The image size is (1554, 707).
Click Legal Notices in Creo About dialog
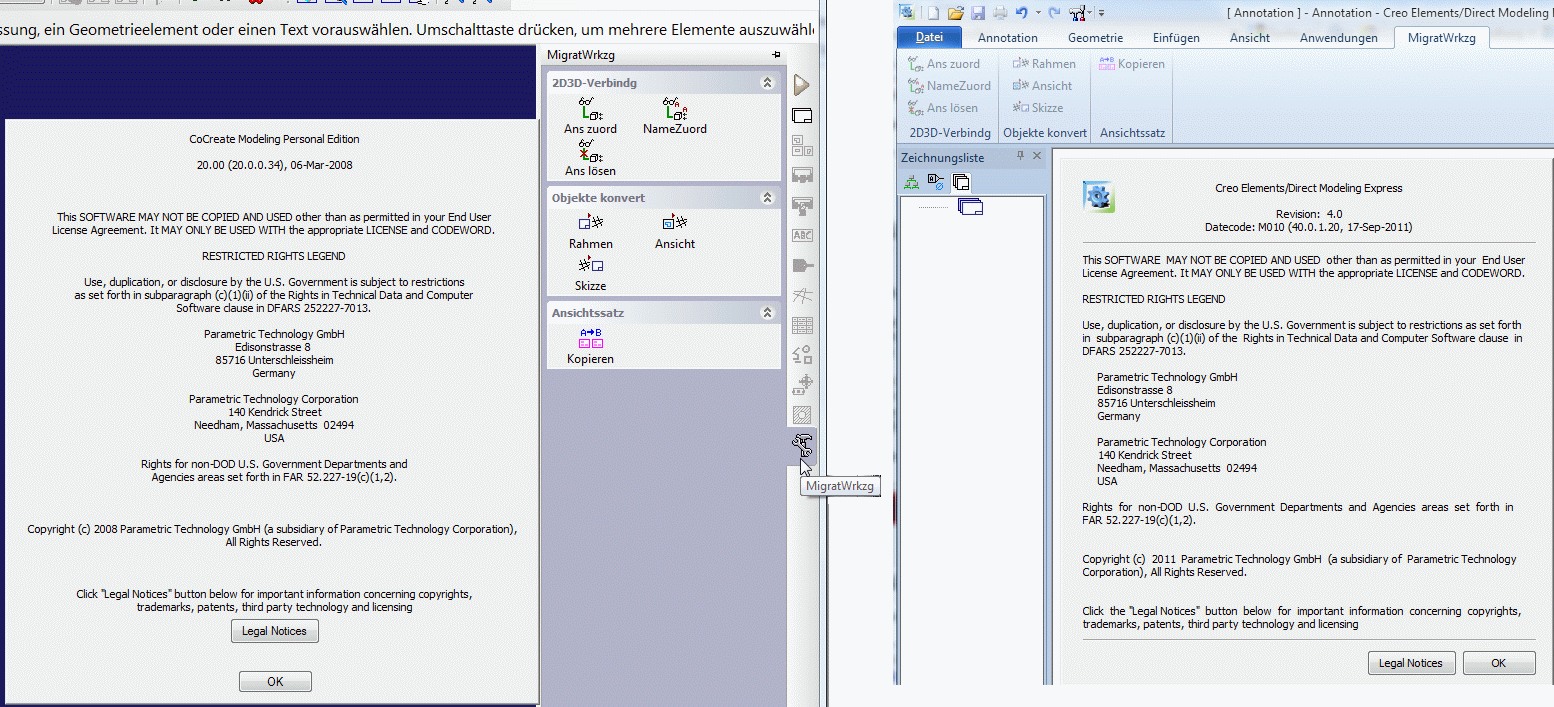pos(1411,663)
